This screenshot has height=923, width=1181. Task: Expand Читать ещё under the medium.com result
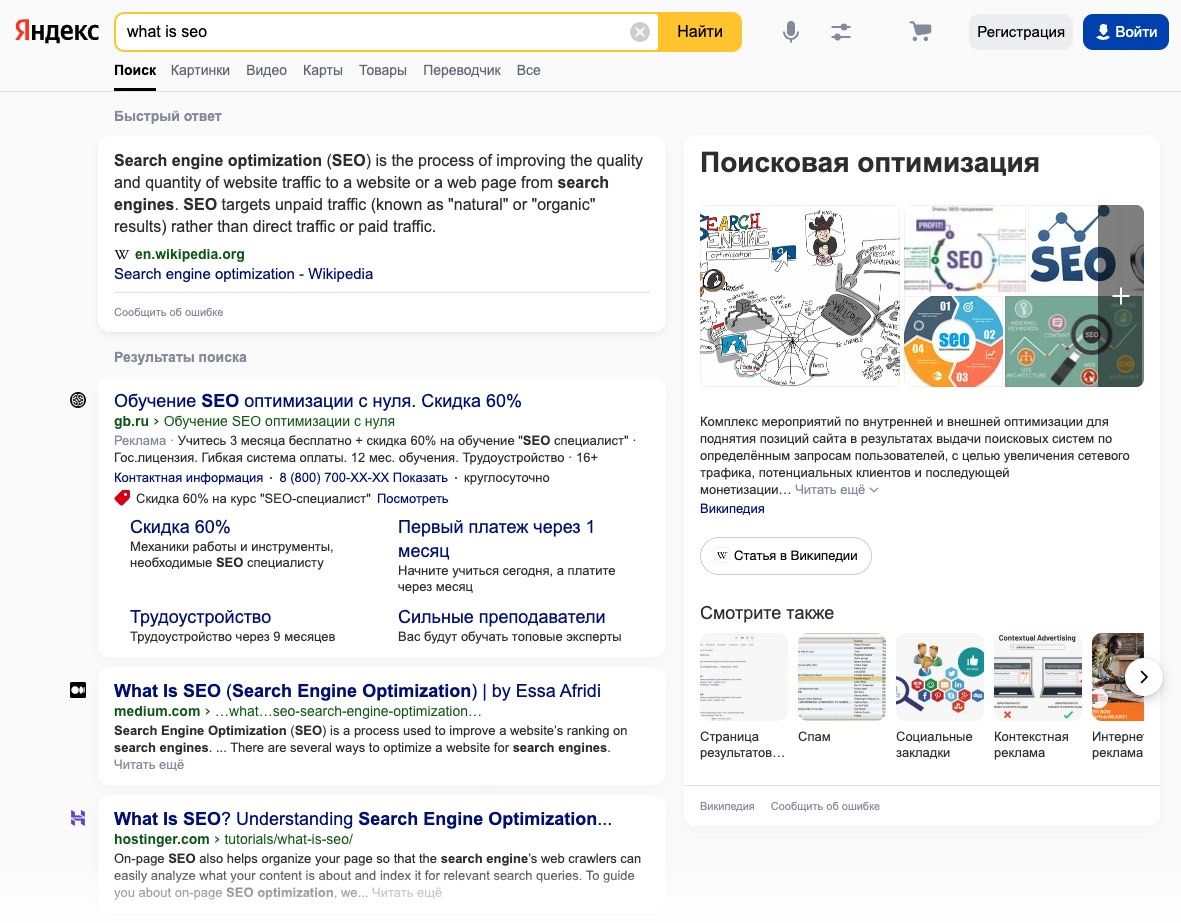(148, 765)
